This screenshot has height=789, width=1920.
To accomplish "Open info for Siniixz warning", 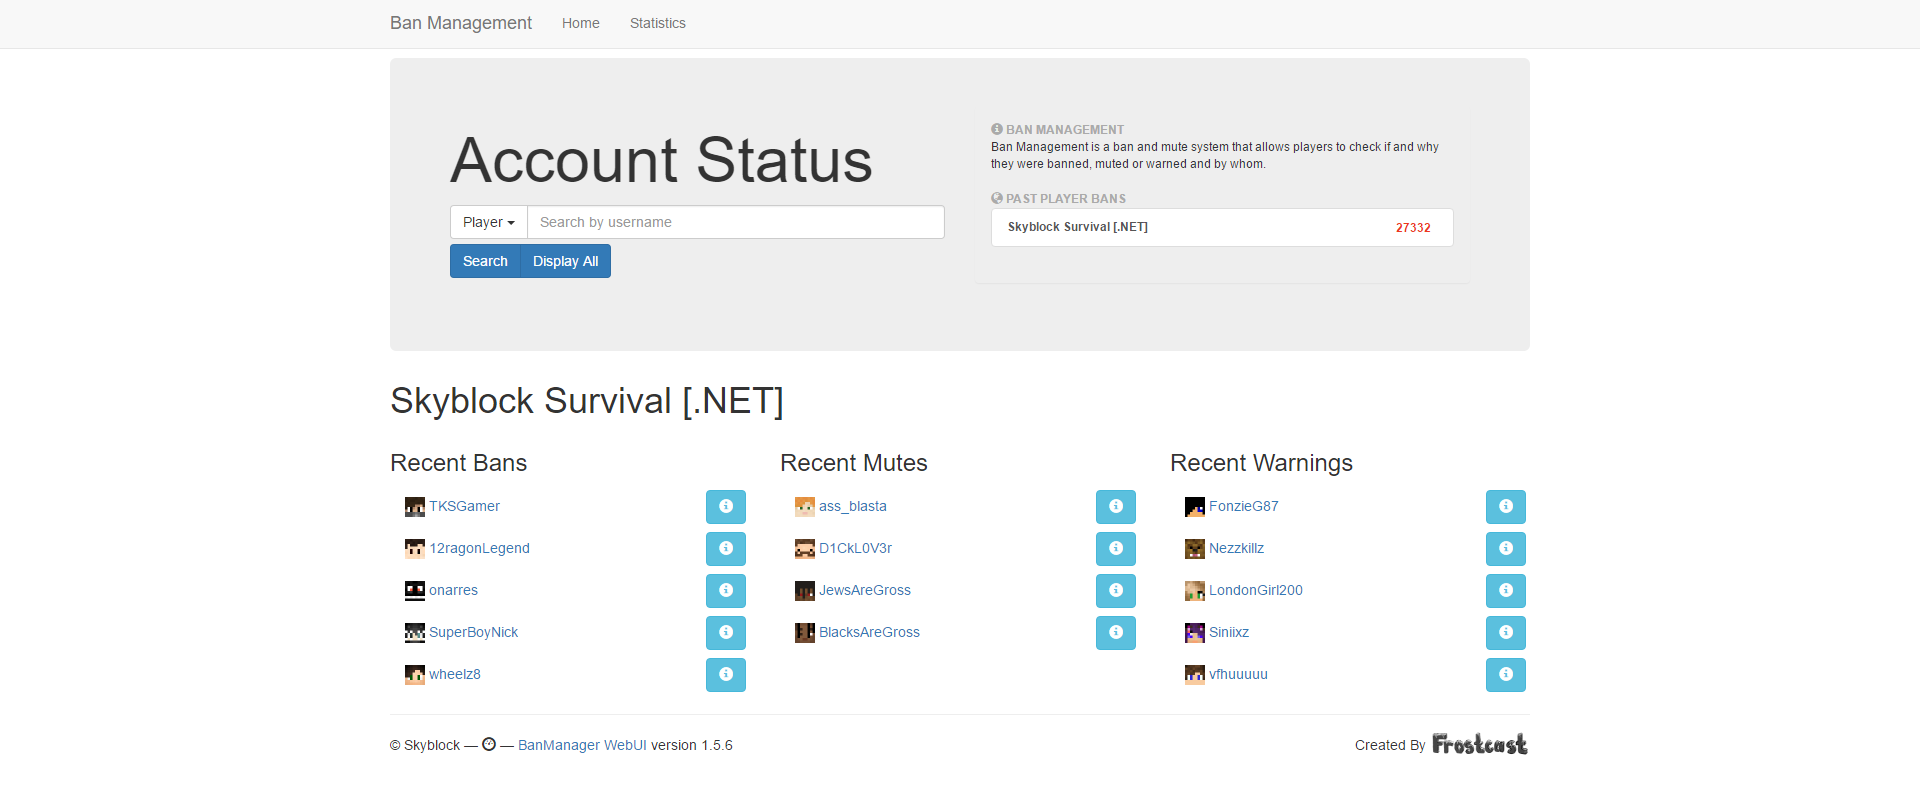I will tap(1506, 633).
